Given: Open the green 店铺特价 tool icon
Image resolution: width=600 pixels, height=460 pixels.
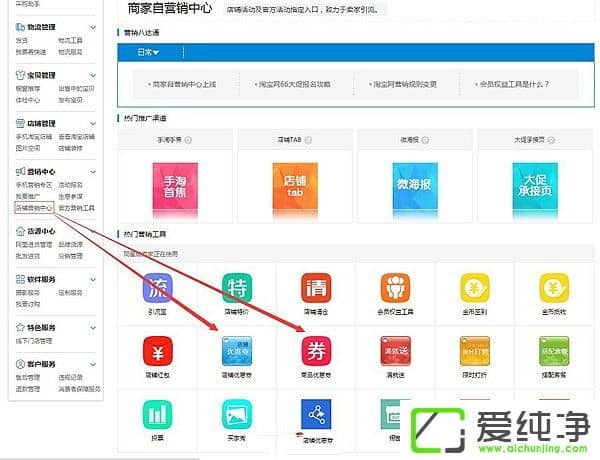Looking at the screenshot, I should [x=238, y=288].
